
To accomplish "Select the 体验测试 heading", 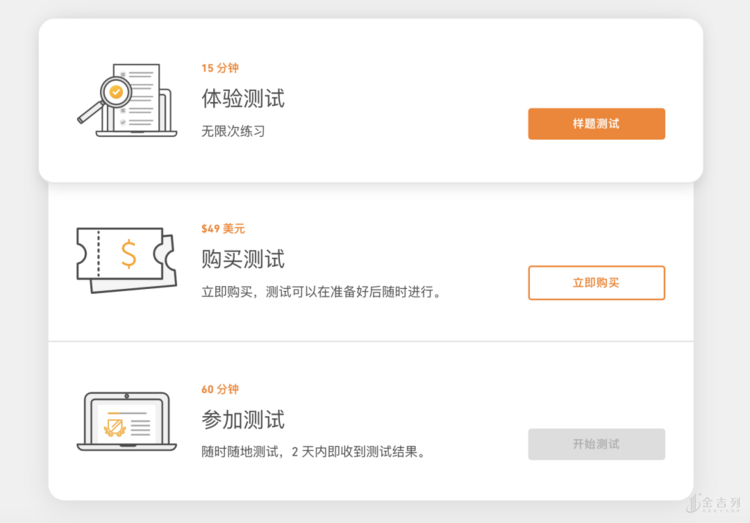I will [243, 99].
